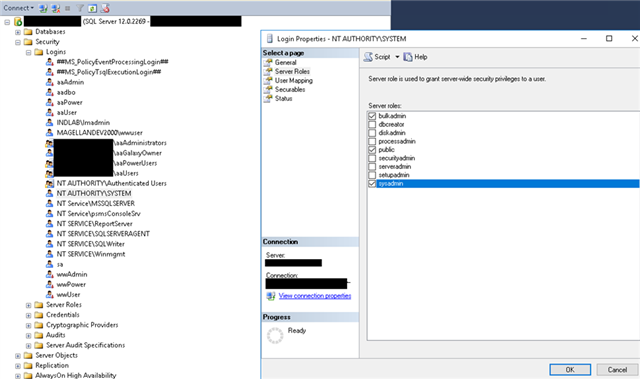
Task: Select the aadbo login icon
Action: click(x=49, y=92)
